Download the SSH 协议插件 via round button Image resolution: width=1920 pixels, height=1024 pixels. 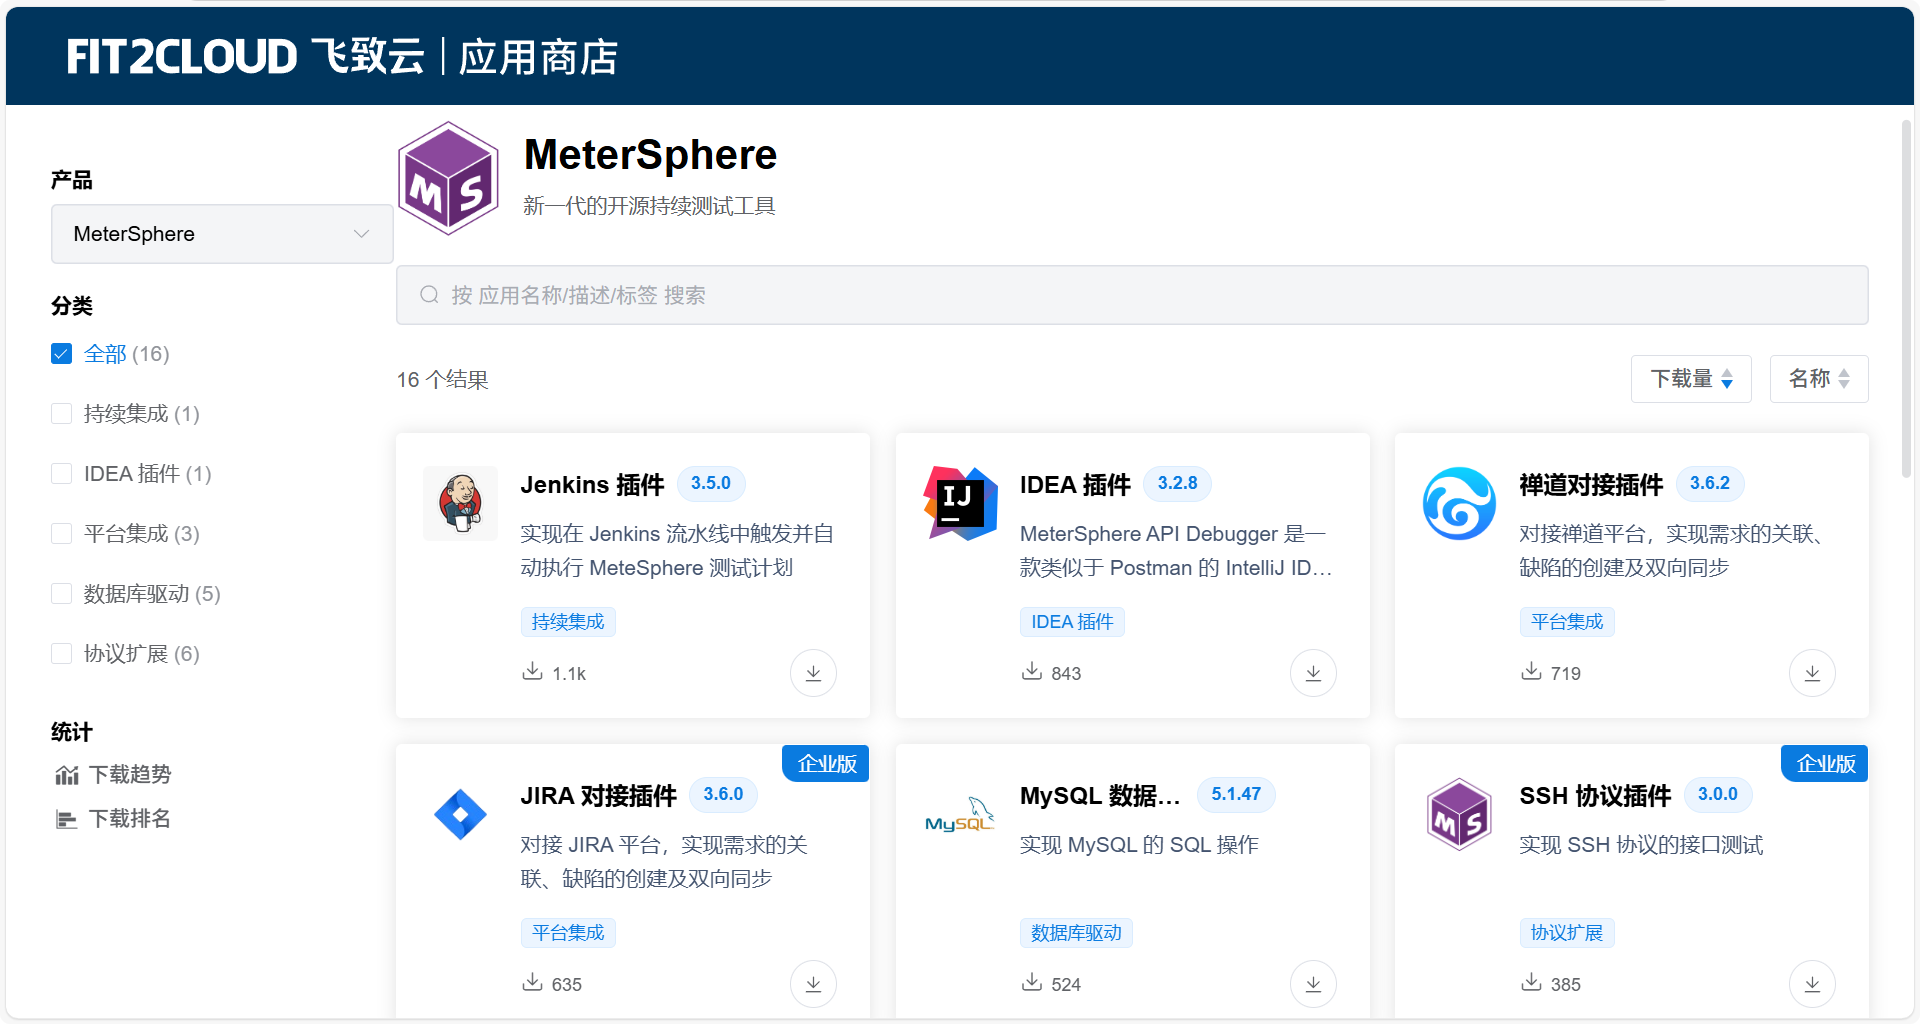(1812, 984)
